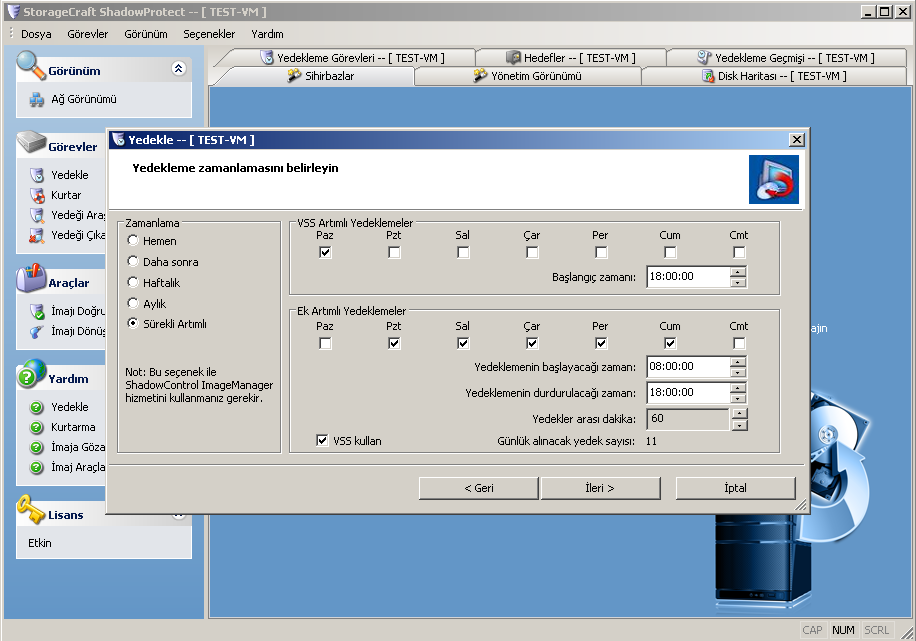Click the Yedekleme Görevleri tab icon
The width and height of the screenshot is (916, 641).
(x=267, y=57)
